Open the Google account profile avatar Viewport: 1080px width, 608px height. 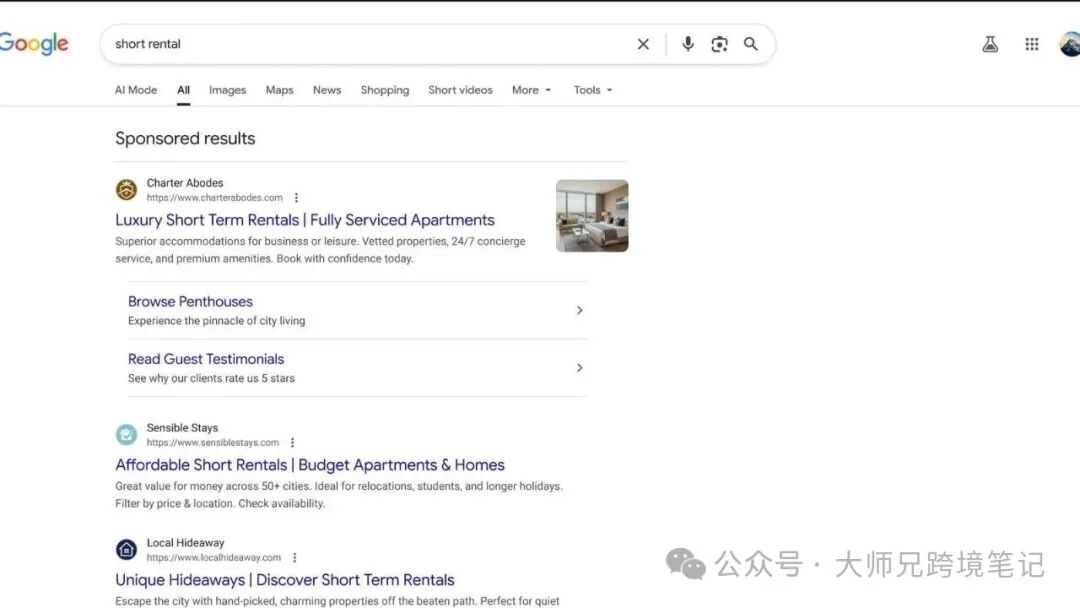1070,44
